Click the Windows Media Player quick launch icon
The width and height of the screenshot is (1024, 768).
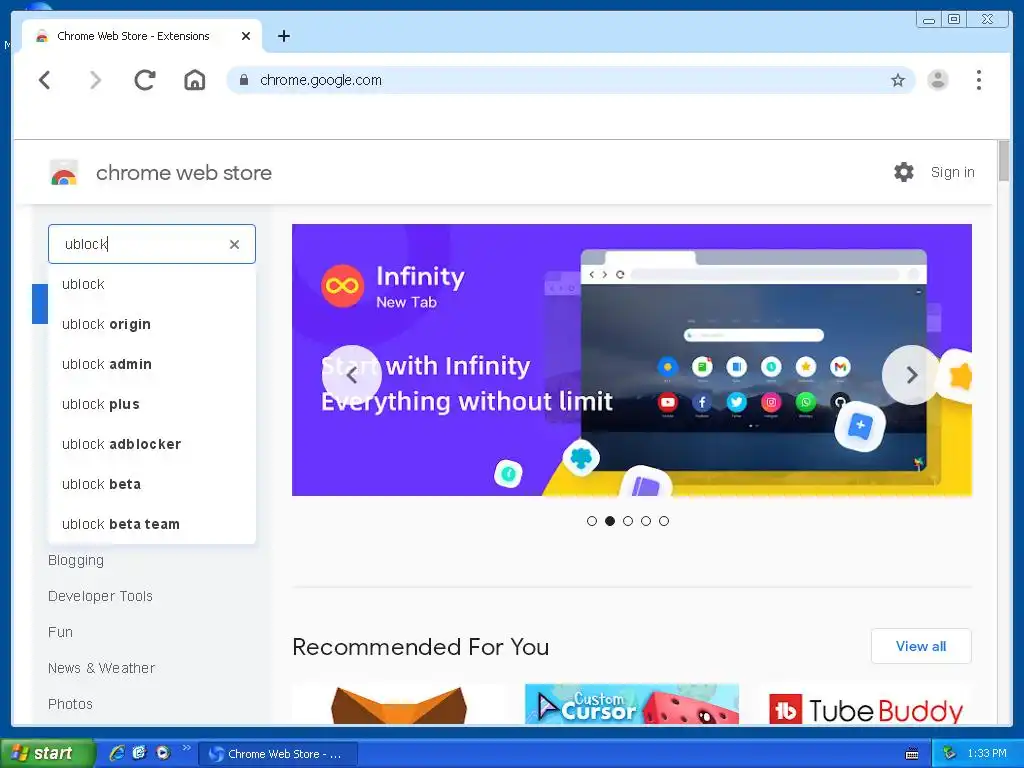click(163, 753)
